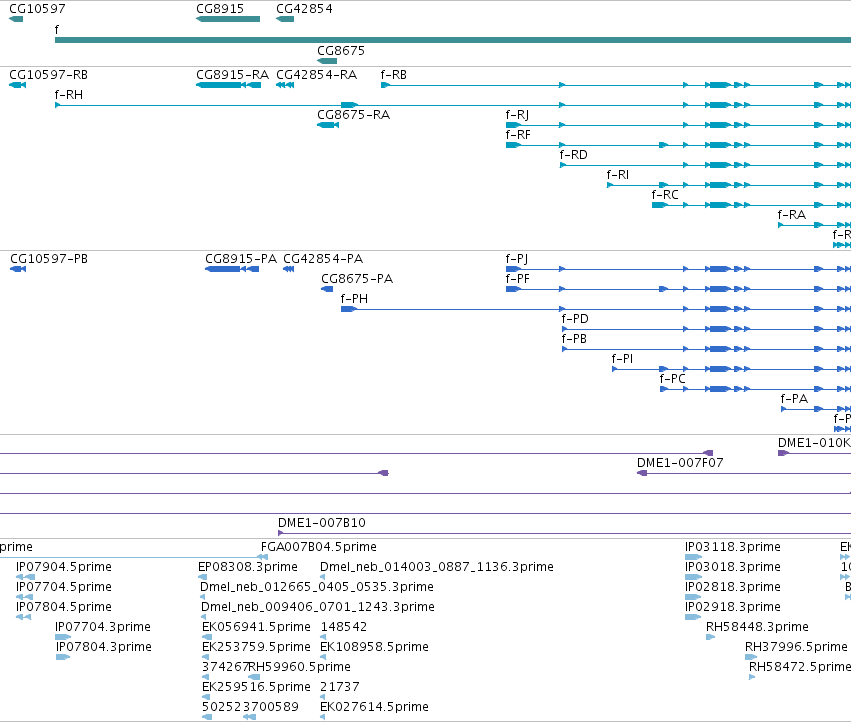This screenshot has width=851, height=722.
Task: Select the f-RI transcript label
Action: pyautogui.click(x=618, y=175)
